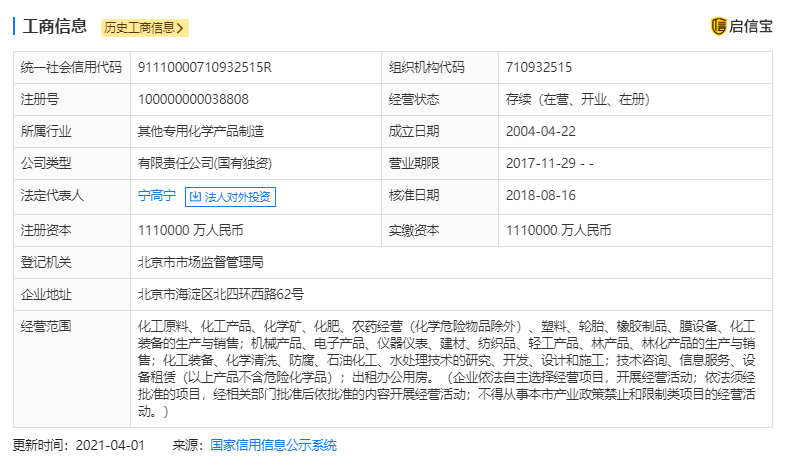The width and height of the screenshot is (789, 457).
Task: Click registration number 100000000038808
Action: (x=193, y=100)
